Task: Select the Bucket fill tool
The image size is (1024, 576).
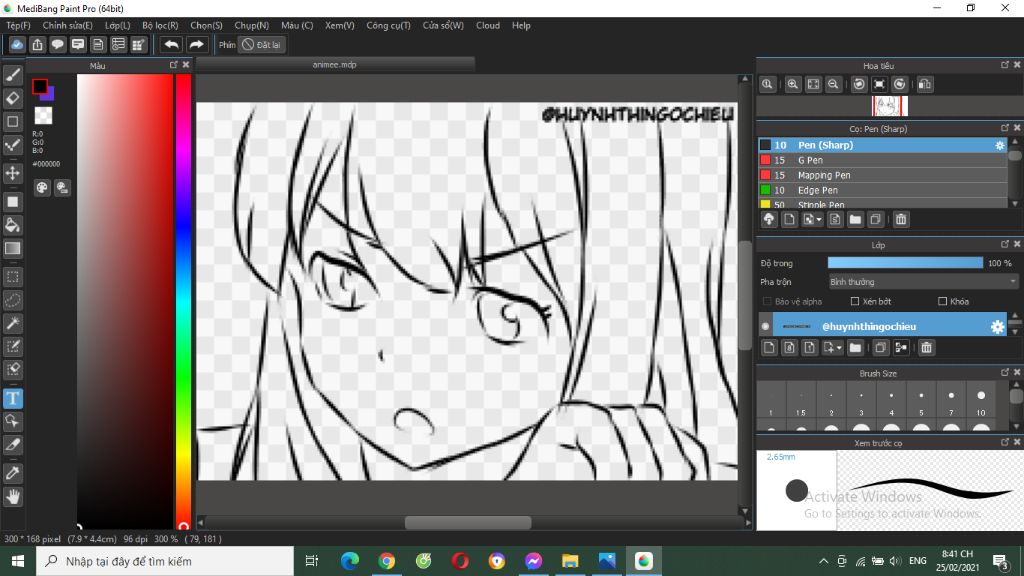Action: click(12, 225)
